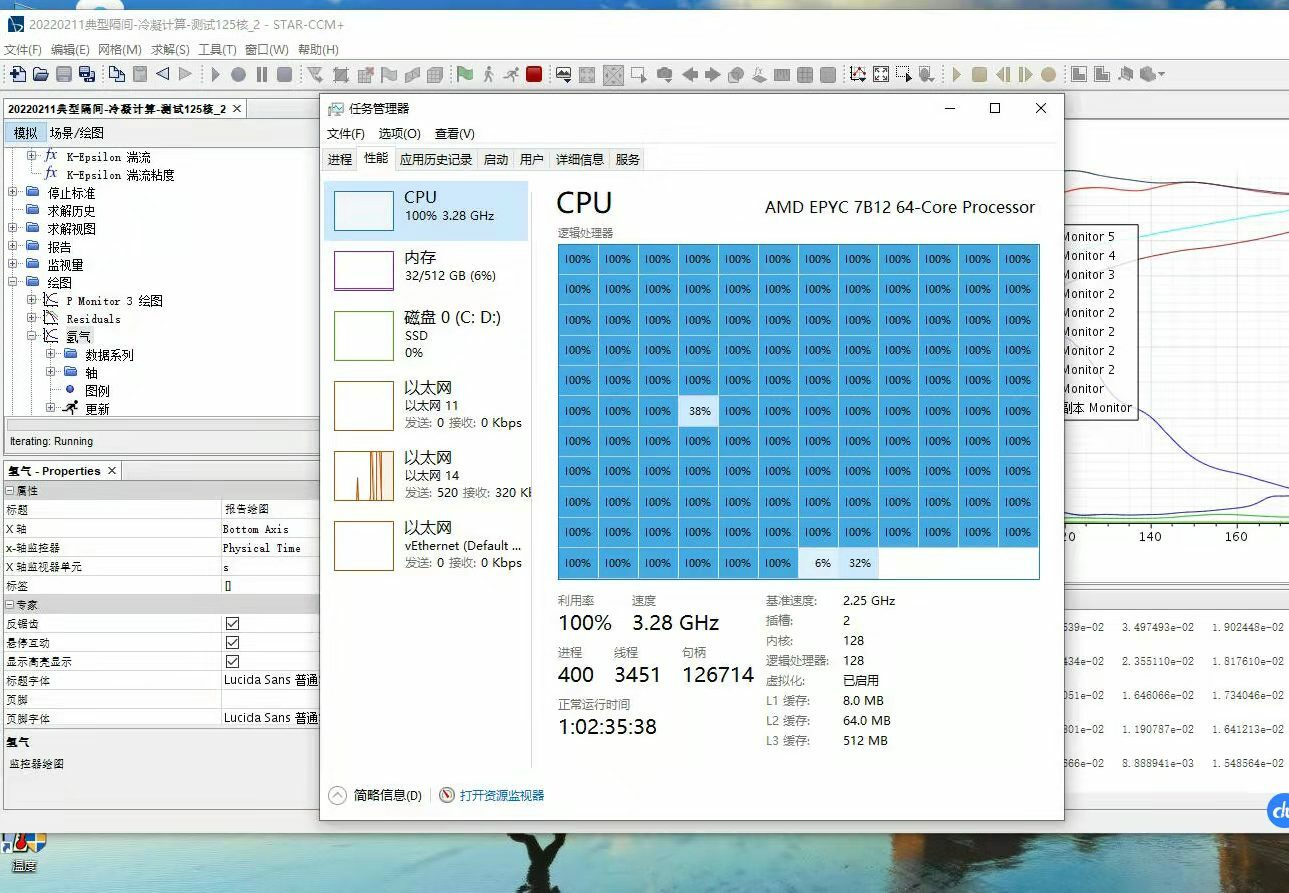The height and width of the screenshot is (893, 1289).
Task: Click the scene image dropdown icon in toolbar
Action: pos(563,74)
